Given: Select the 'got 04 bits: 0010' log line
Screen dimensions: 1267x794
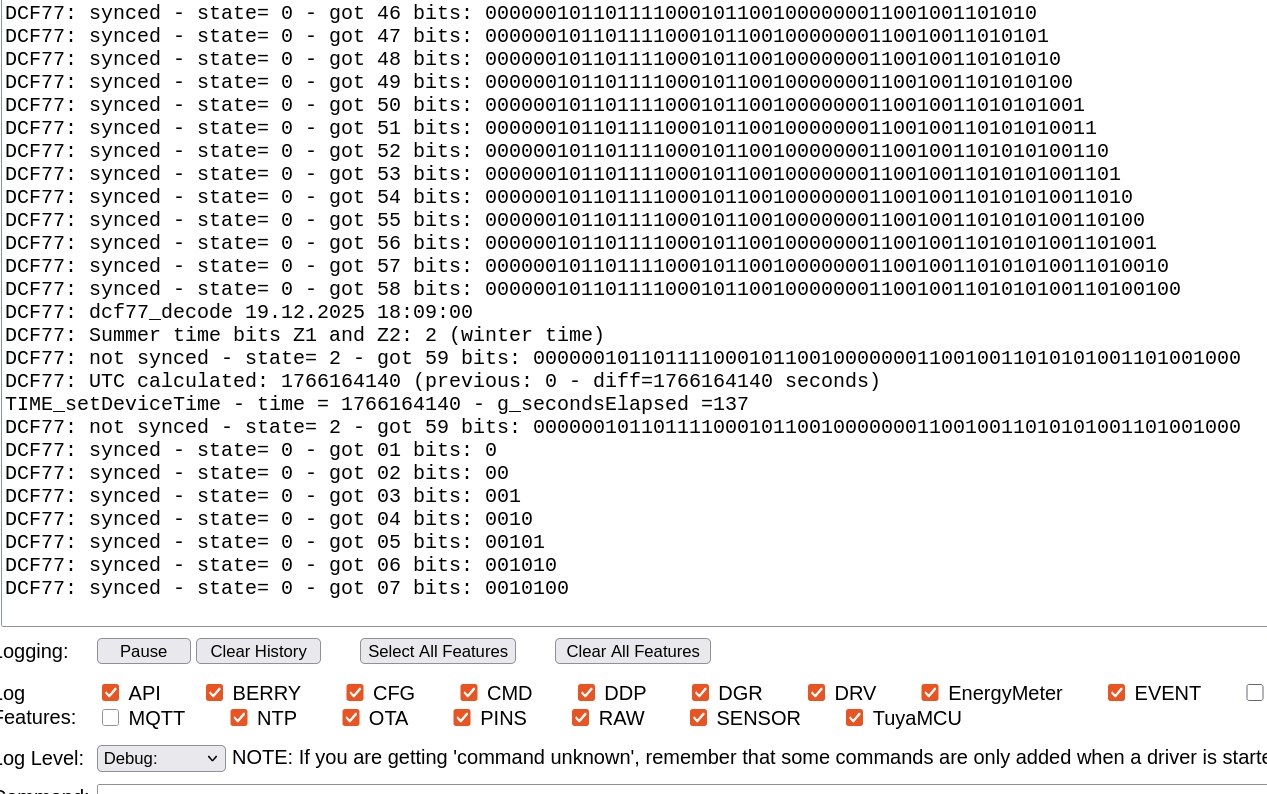Looking at the screenshot, I should [269, 519].
